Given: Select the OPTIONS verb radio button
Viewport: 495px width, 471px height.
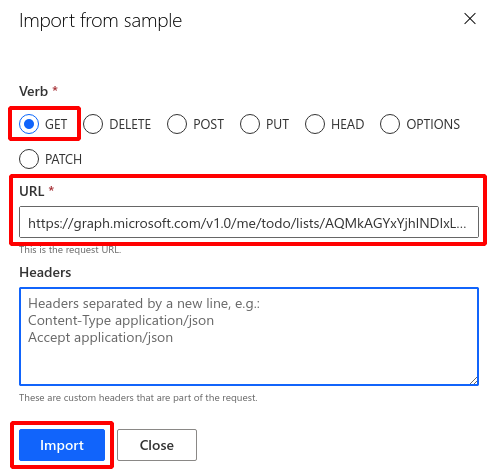Looking at the screenshot, I should click(390, 124).
